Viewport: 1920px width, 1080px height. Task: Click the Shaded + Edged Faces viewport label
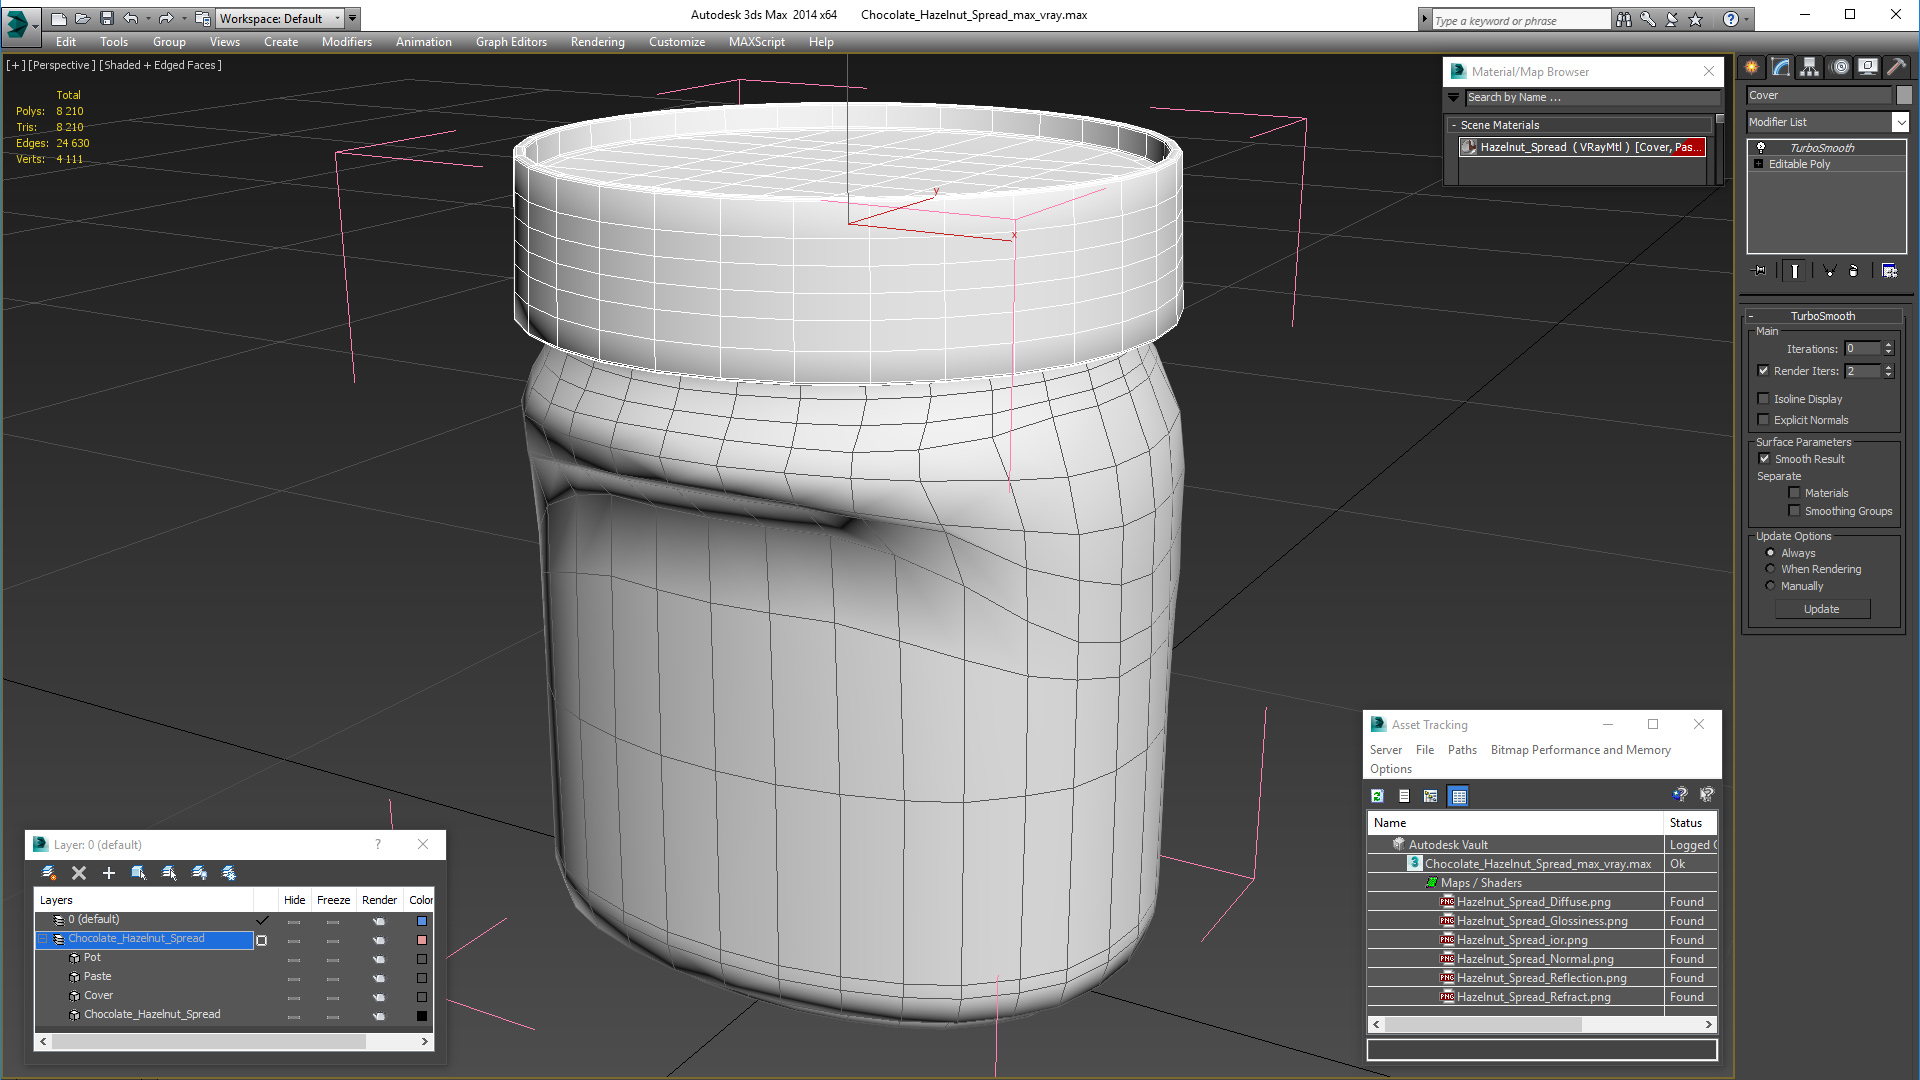coord(160,65)
